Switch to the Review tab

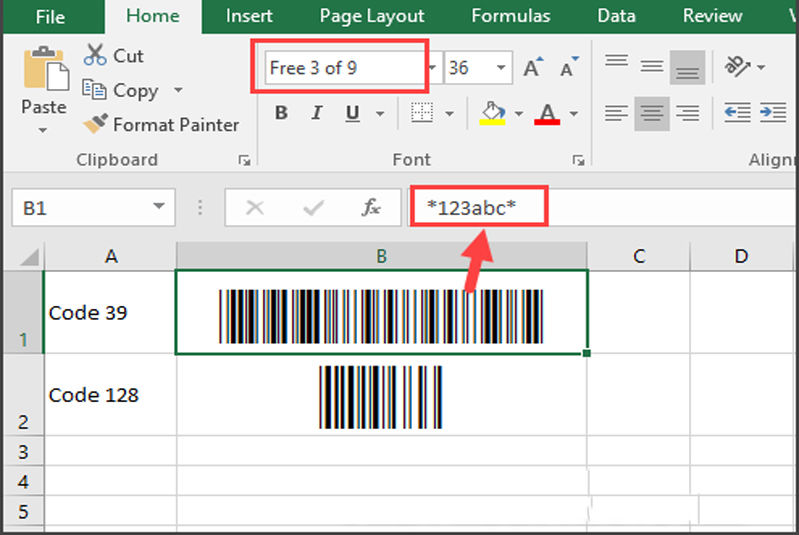[712, 16]
